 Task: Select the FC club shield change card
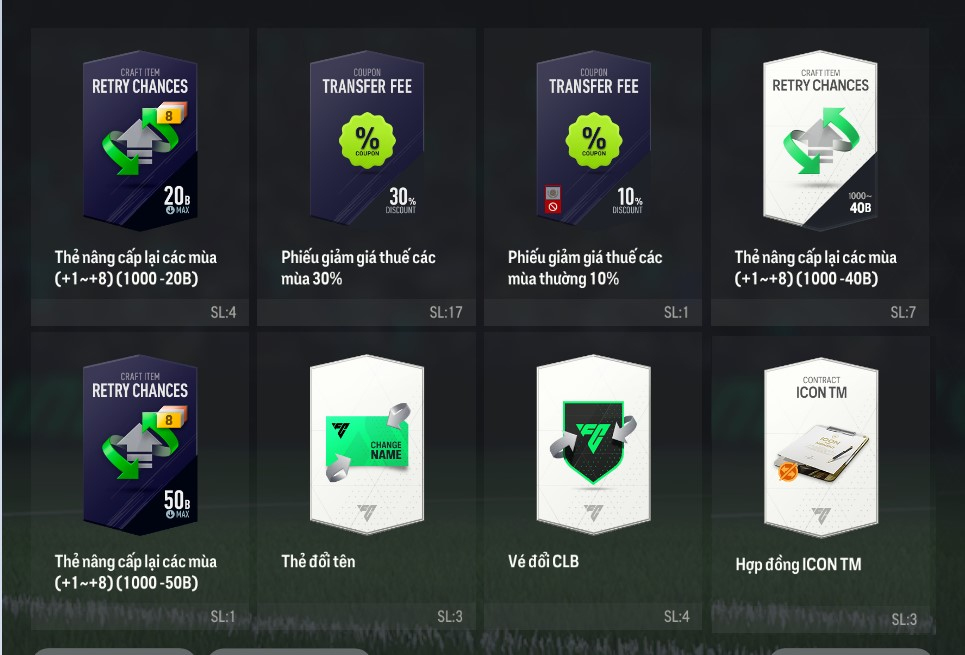(593, 444)
